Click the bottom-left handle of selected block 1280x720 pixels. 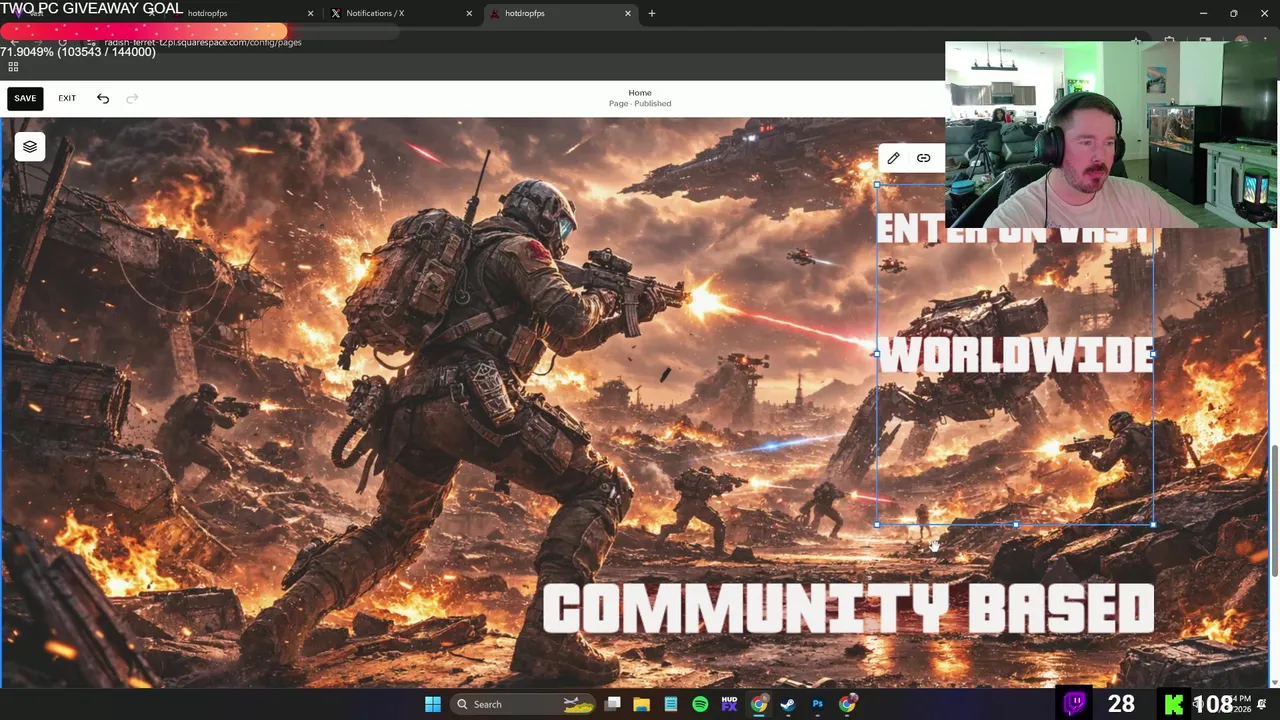coord(877,524)
